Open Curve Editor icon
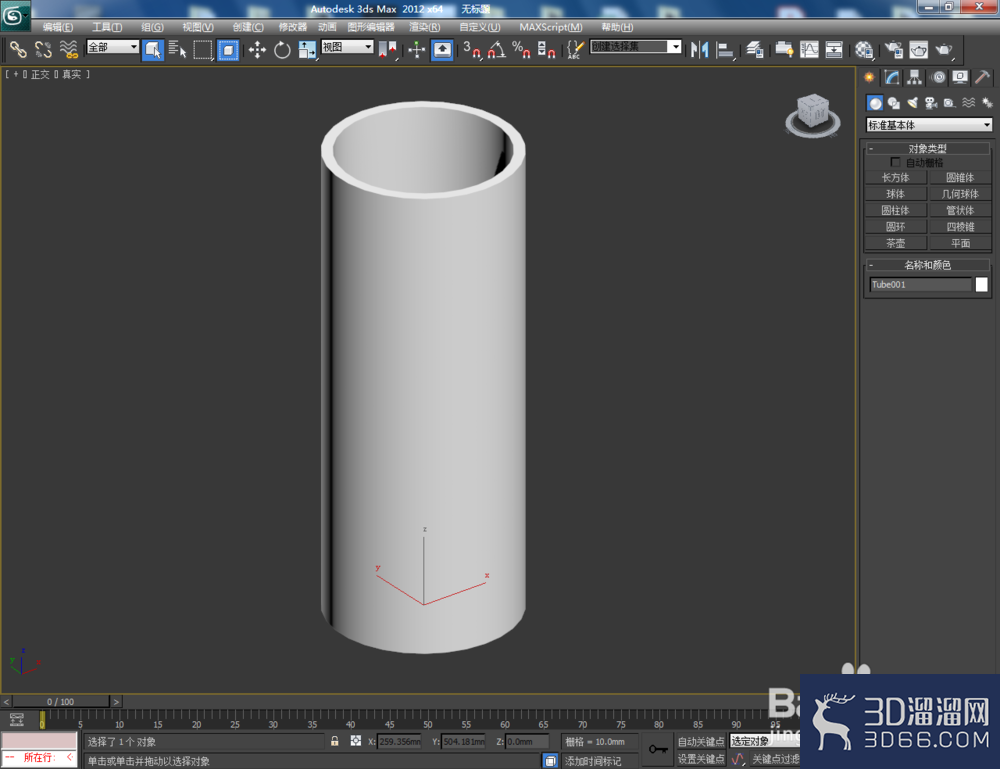Viewport: 1000px width, 769px height. [809, 50]
